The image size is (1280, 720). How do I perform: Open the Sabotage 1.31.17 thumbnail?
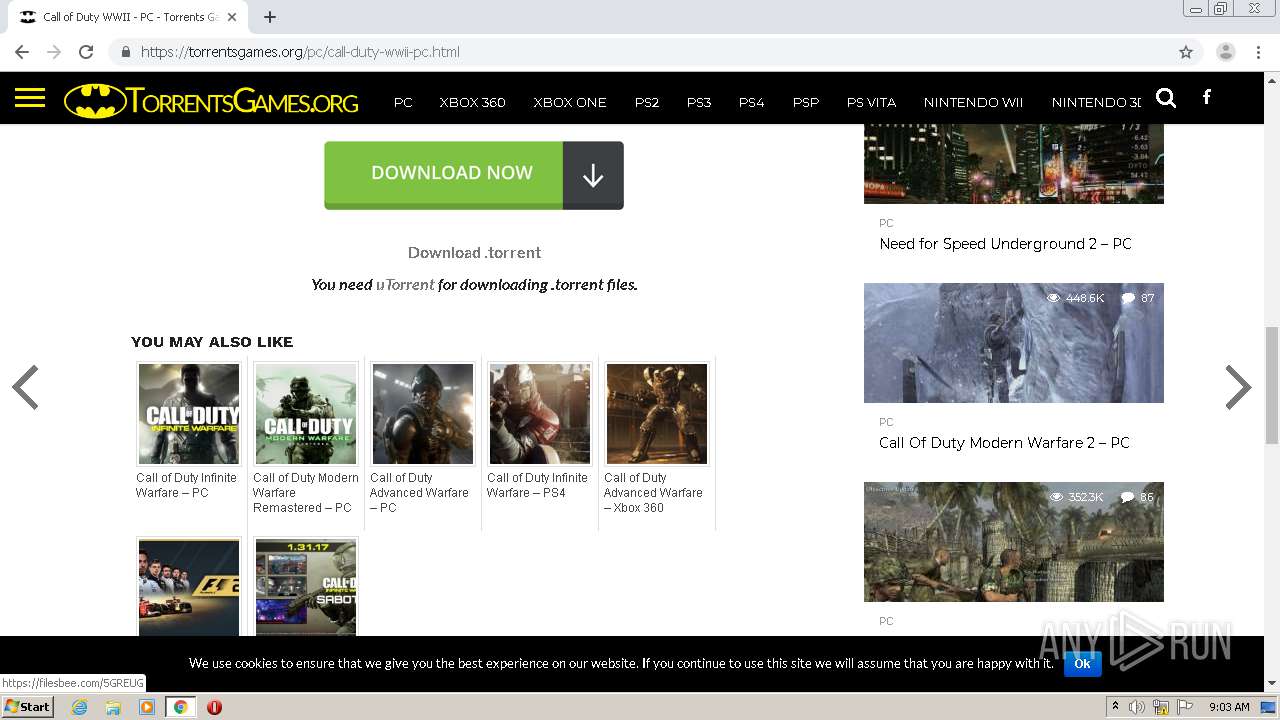306,587
